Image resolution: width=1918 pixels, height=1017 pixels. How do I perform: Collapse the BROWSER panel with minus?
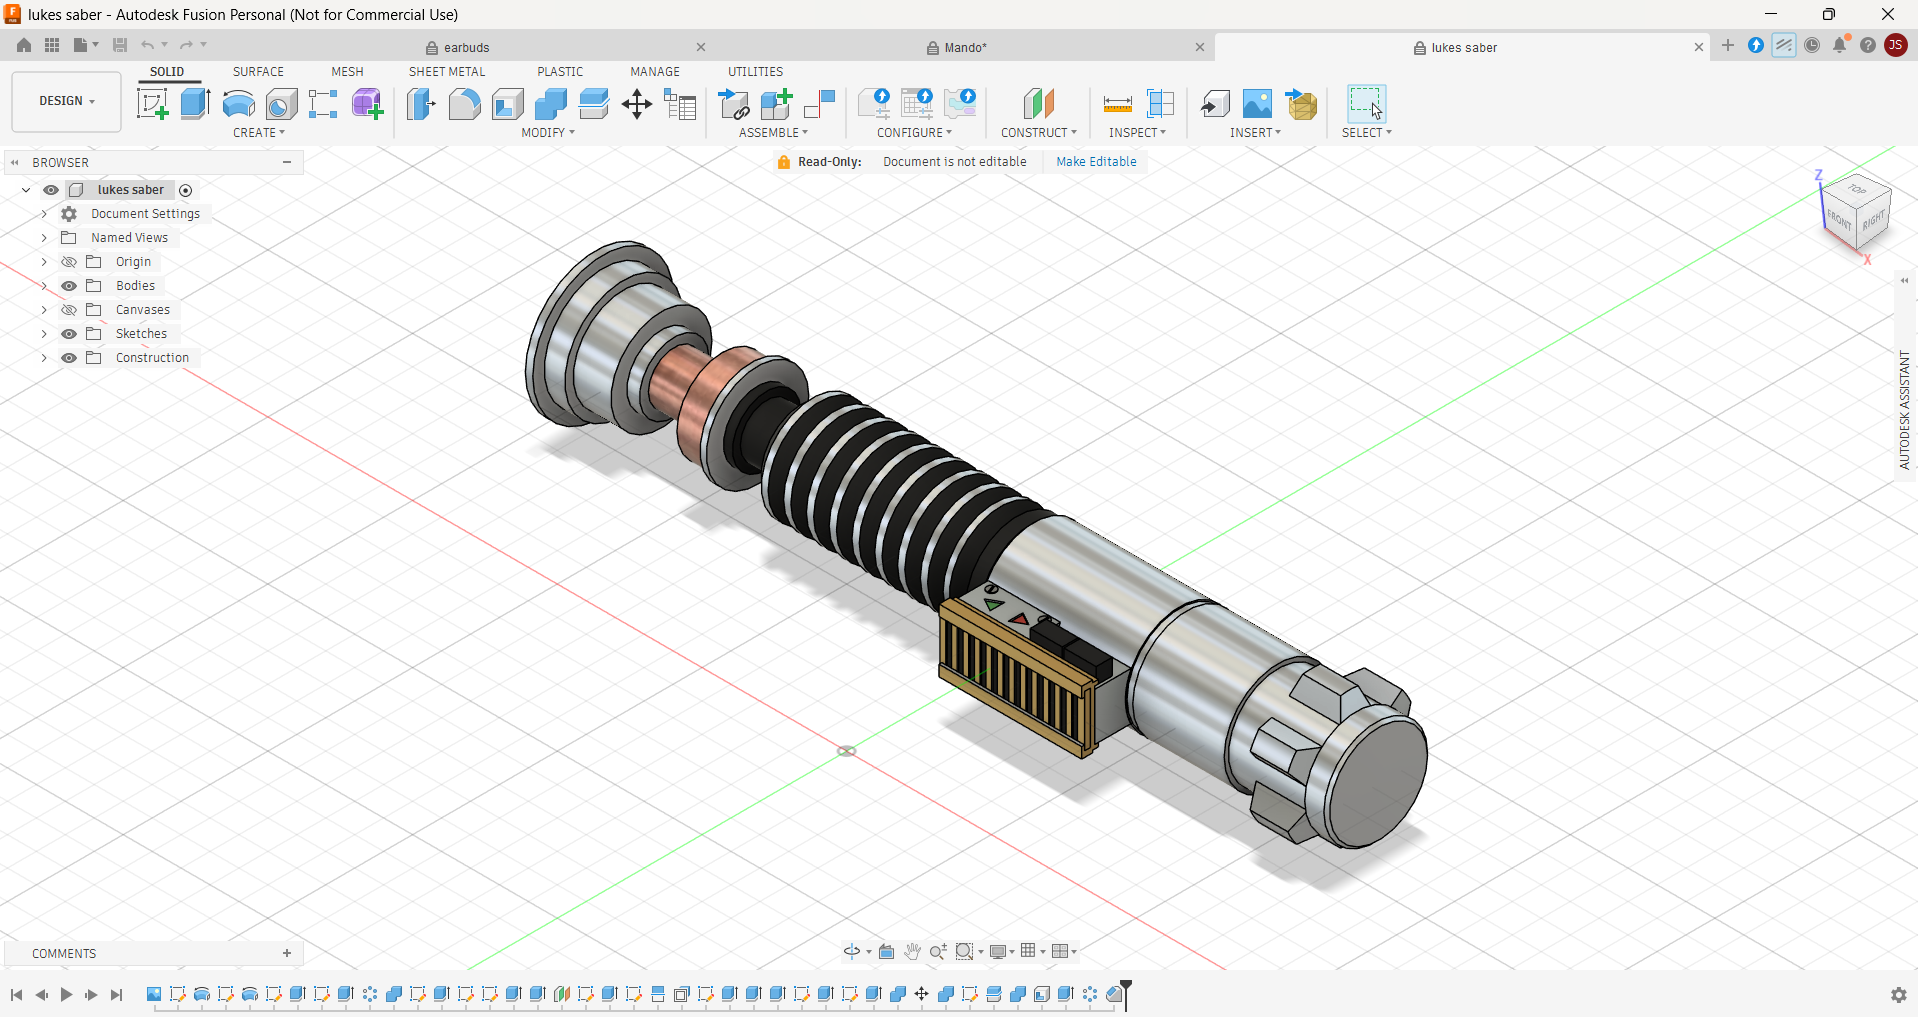[287, 162]
